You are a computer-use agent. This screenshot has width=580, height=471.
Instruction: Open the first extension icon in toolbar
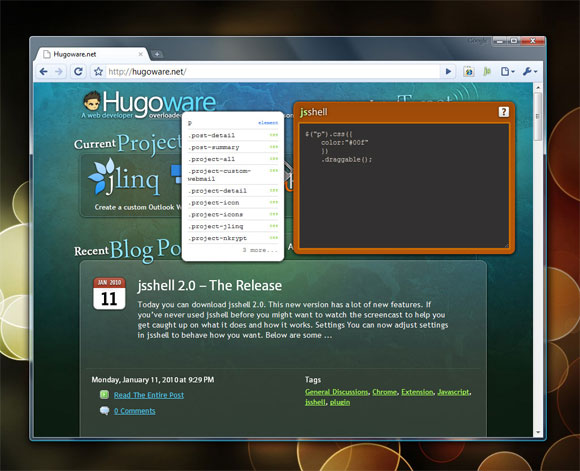[x=469, y=71]
